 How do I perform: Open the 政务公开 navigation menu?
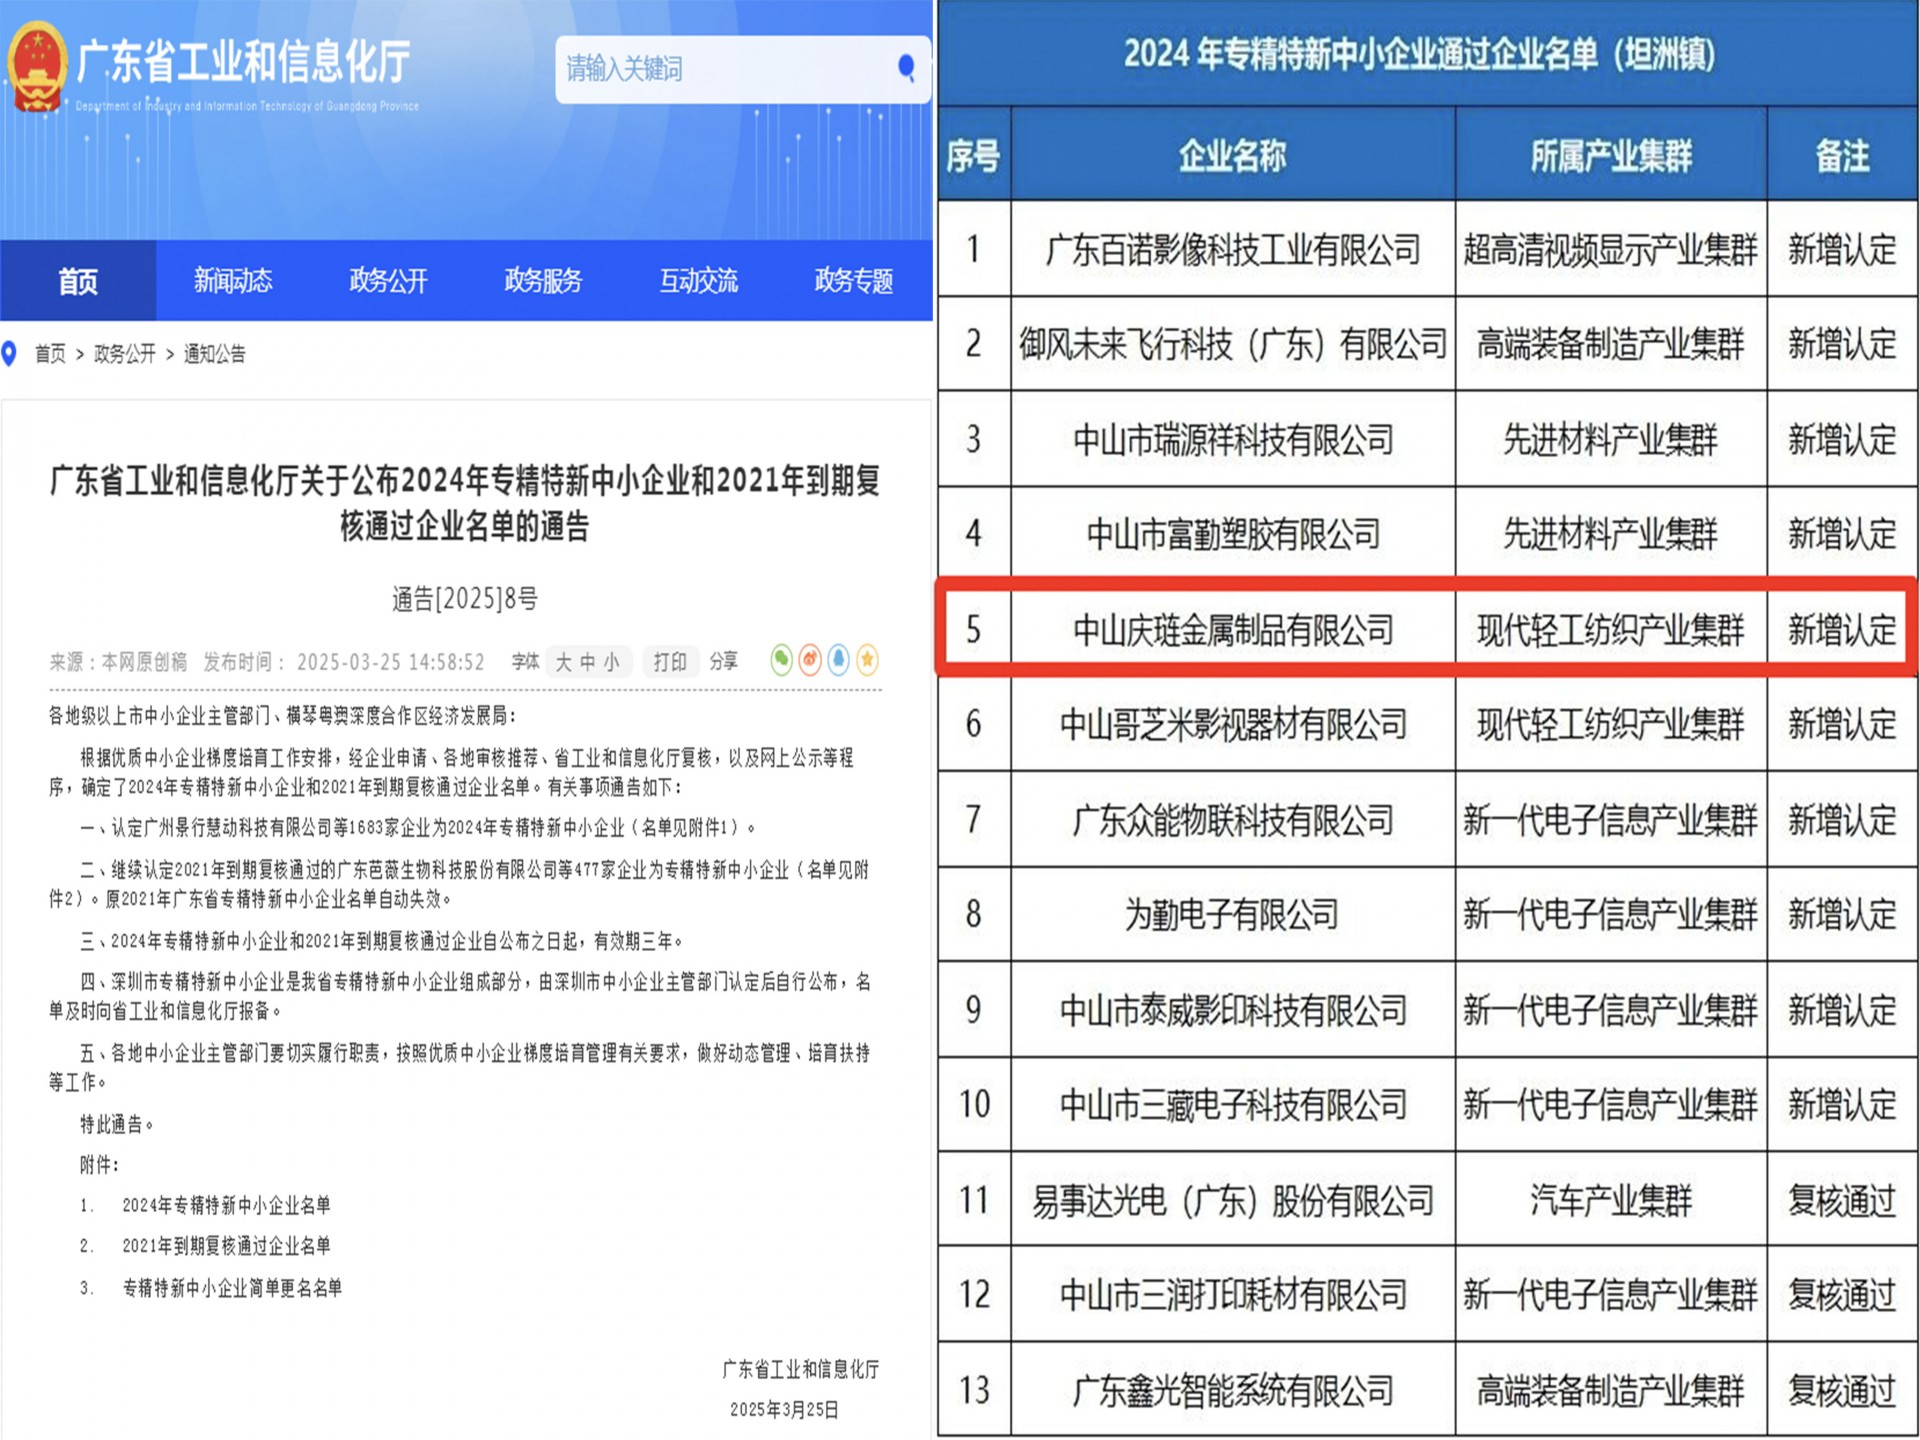coord(388,281)
